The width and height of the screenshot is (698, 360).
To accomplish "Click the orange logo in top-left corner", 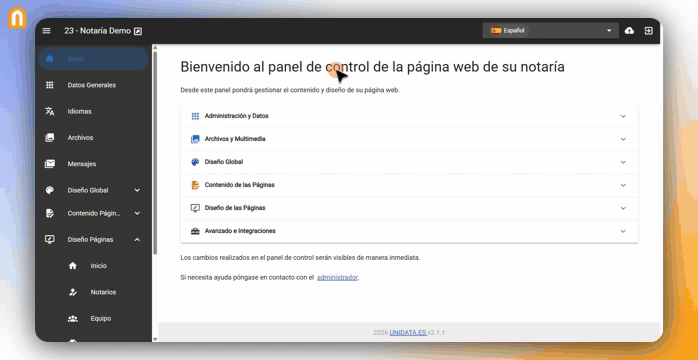I will pyautogui.click(x=17, y=18).
